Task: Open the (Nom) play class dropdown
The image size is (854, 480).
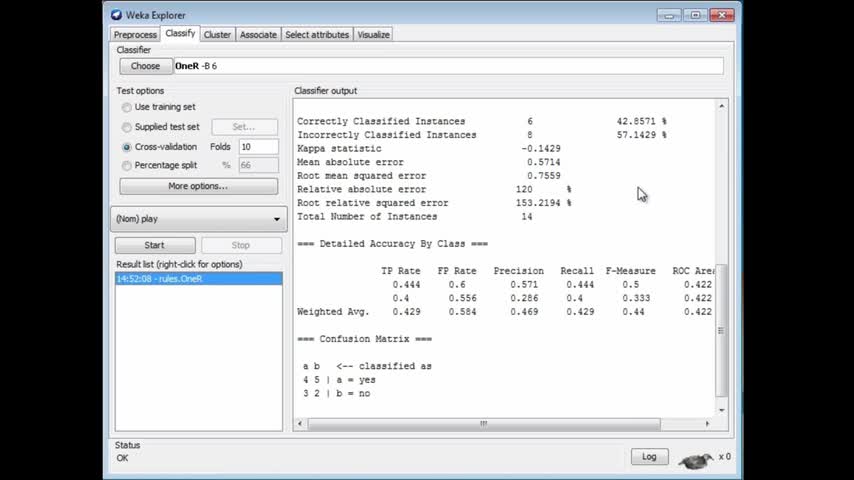Action: [x=198, y=218]
